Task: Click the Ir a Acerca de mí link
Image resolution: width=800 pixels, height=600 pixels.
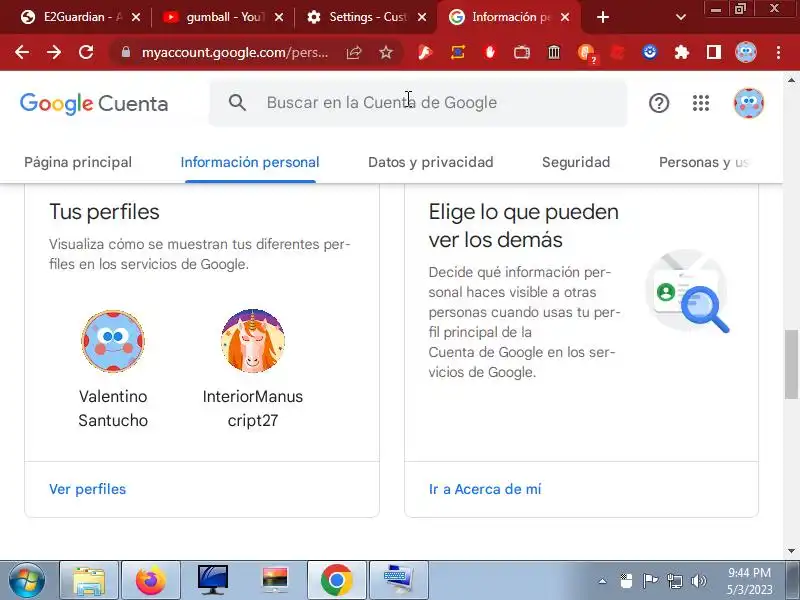Action: coord(485,489)
